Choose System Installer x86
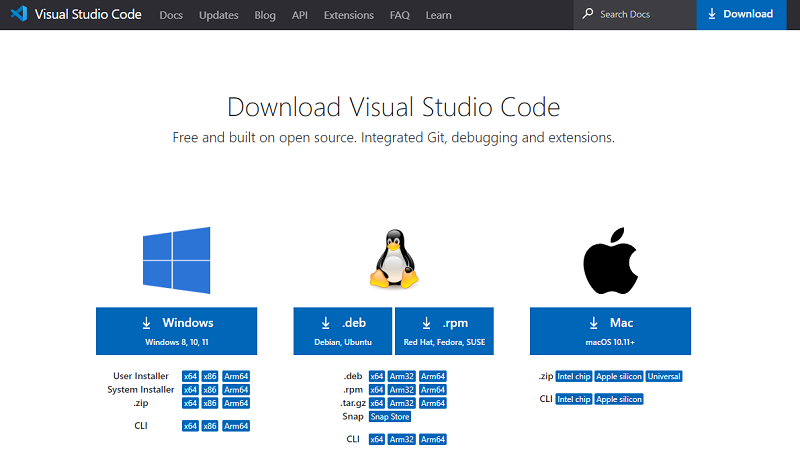 (210, 390)
